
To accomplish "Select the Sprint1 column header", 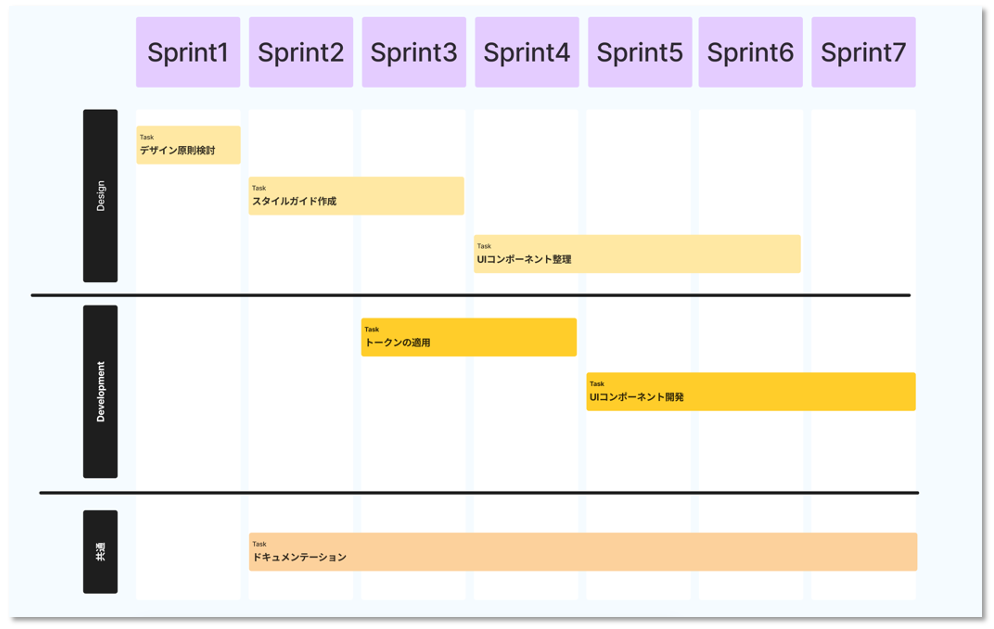I will click(188, 52).
